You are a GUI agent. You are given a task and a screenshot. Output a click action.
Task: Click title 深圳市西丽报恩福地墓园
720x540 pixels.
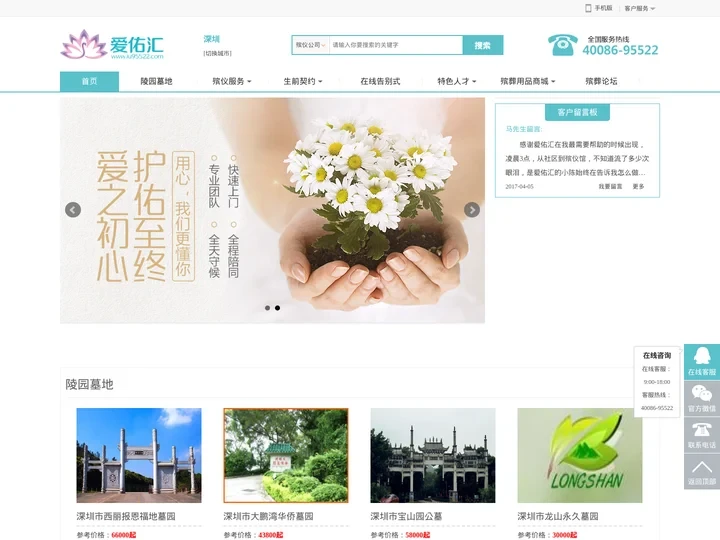[126, 516]
